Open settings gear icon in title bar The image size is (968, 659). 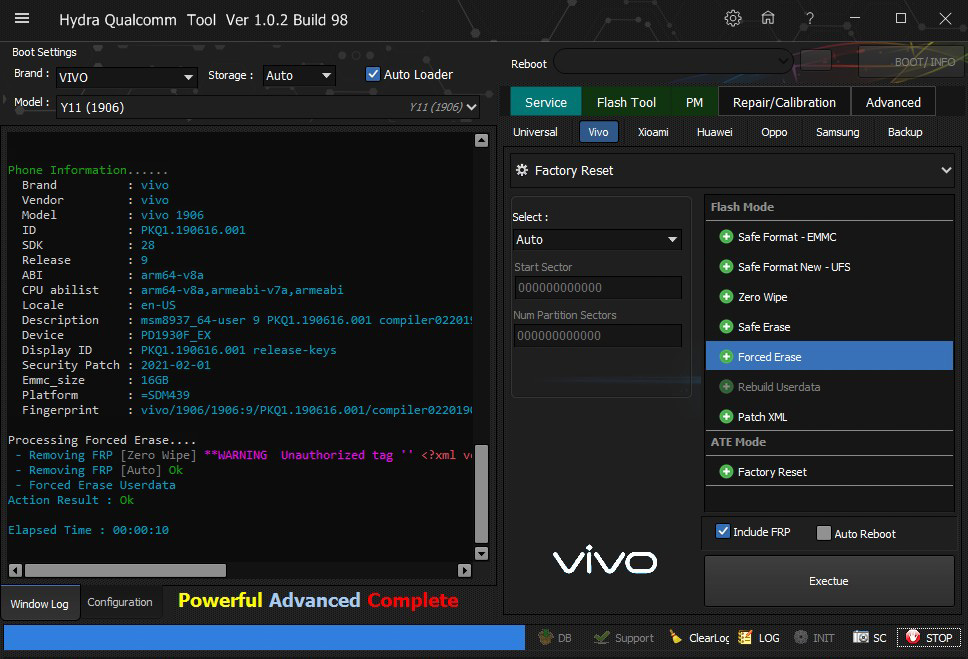733,19
